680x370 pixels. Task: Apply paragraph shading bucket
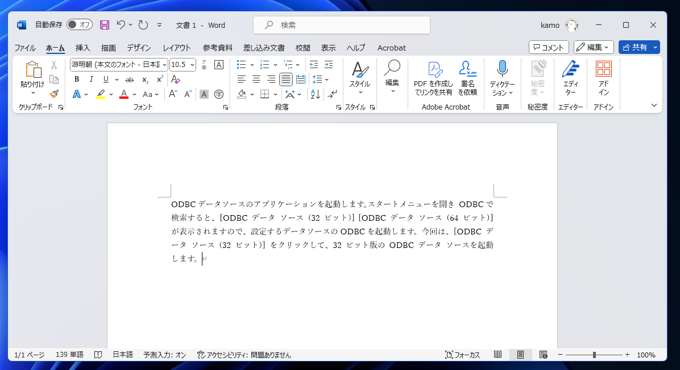pyautogui.click(x=242, y=94)
